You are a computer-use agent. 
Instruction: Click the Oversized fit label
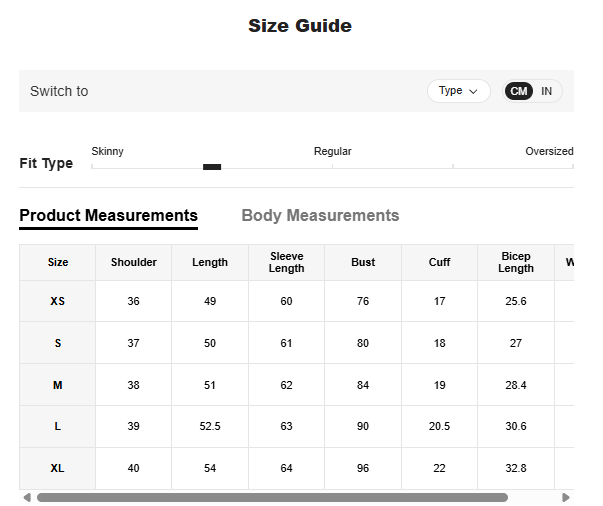pos(549,151)
